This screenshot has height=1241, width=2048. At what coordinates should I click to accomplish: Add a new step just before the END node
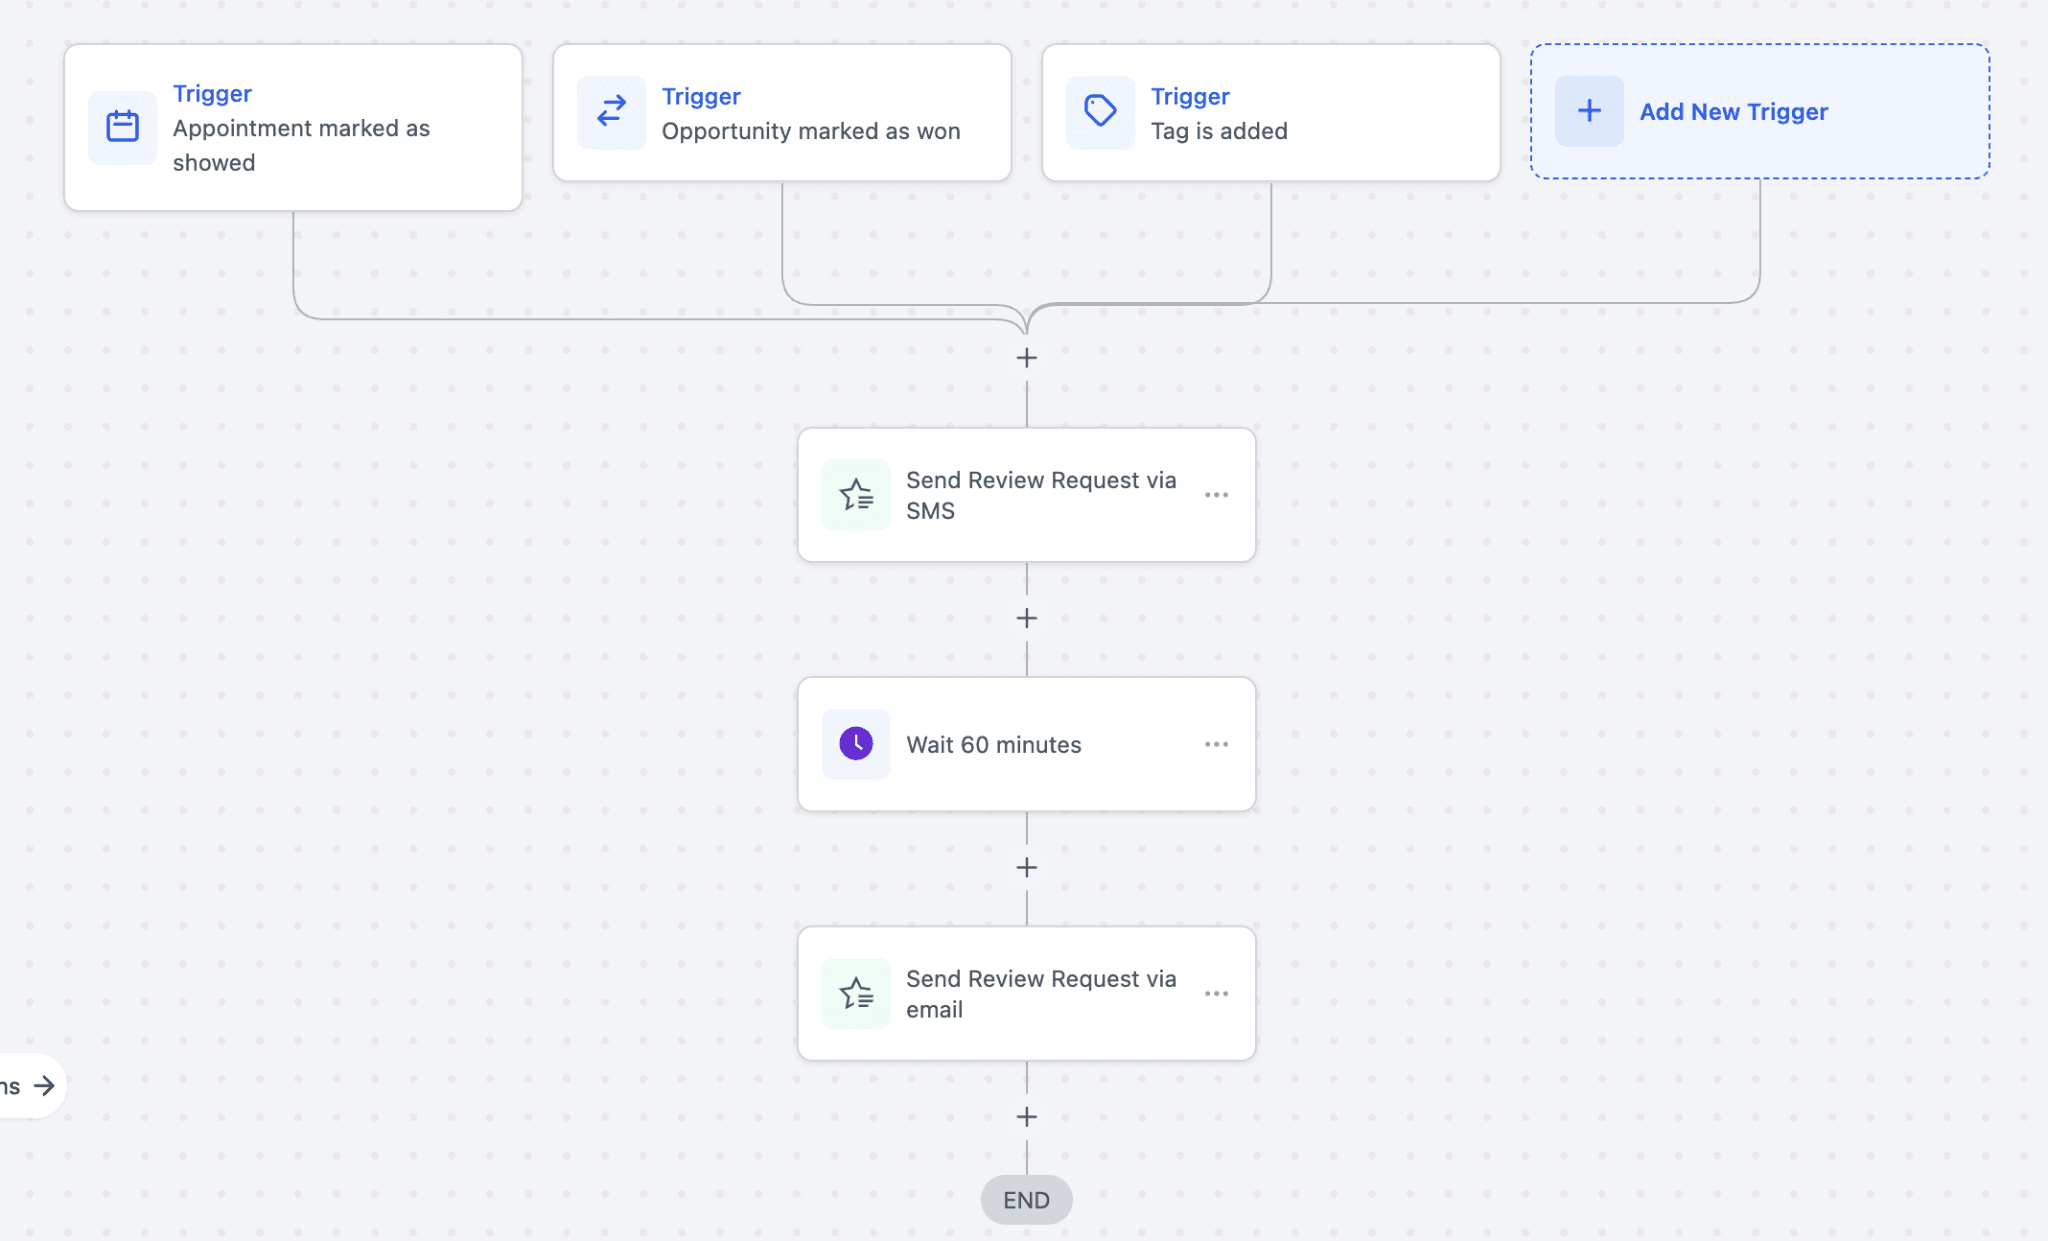pos(1026,1116)
